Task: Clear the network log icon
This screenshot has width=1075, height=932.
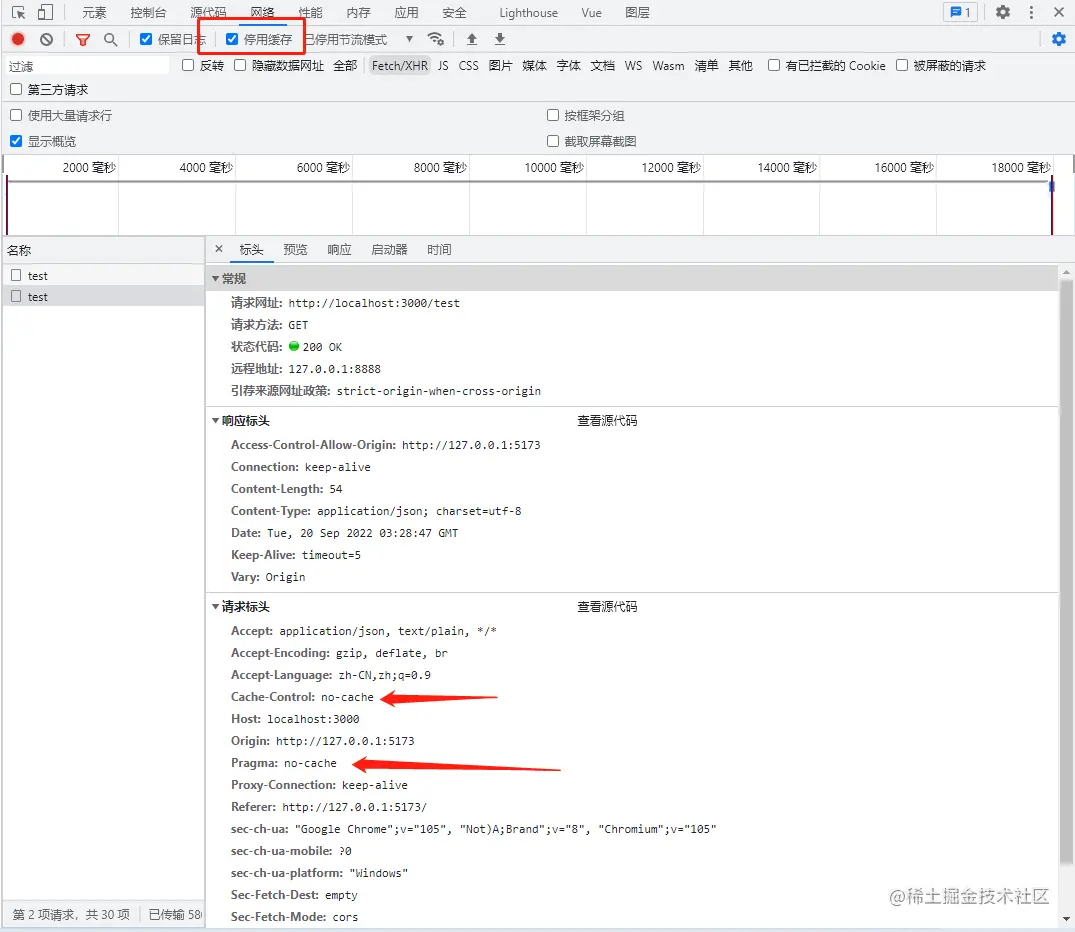Action: click(x=46, y=39)
